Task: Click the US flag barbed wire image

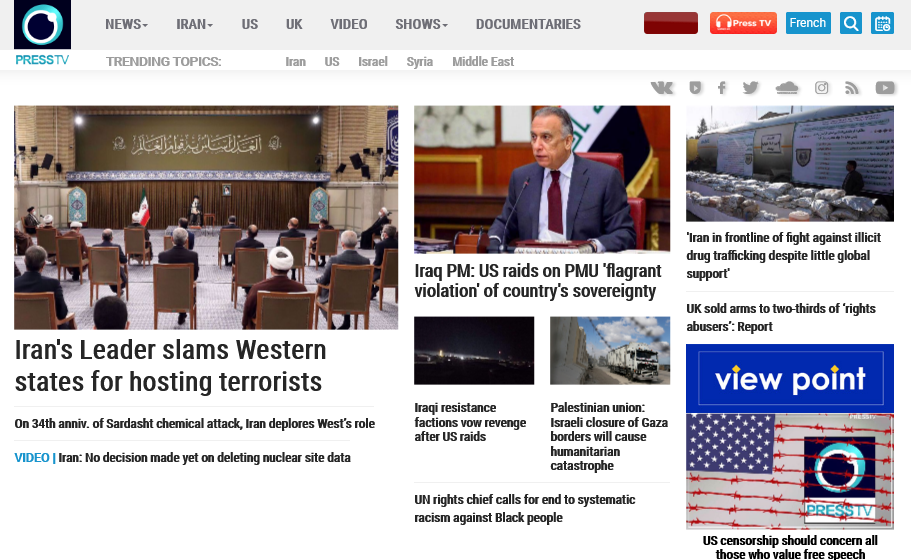Action: click(790, 471)
